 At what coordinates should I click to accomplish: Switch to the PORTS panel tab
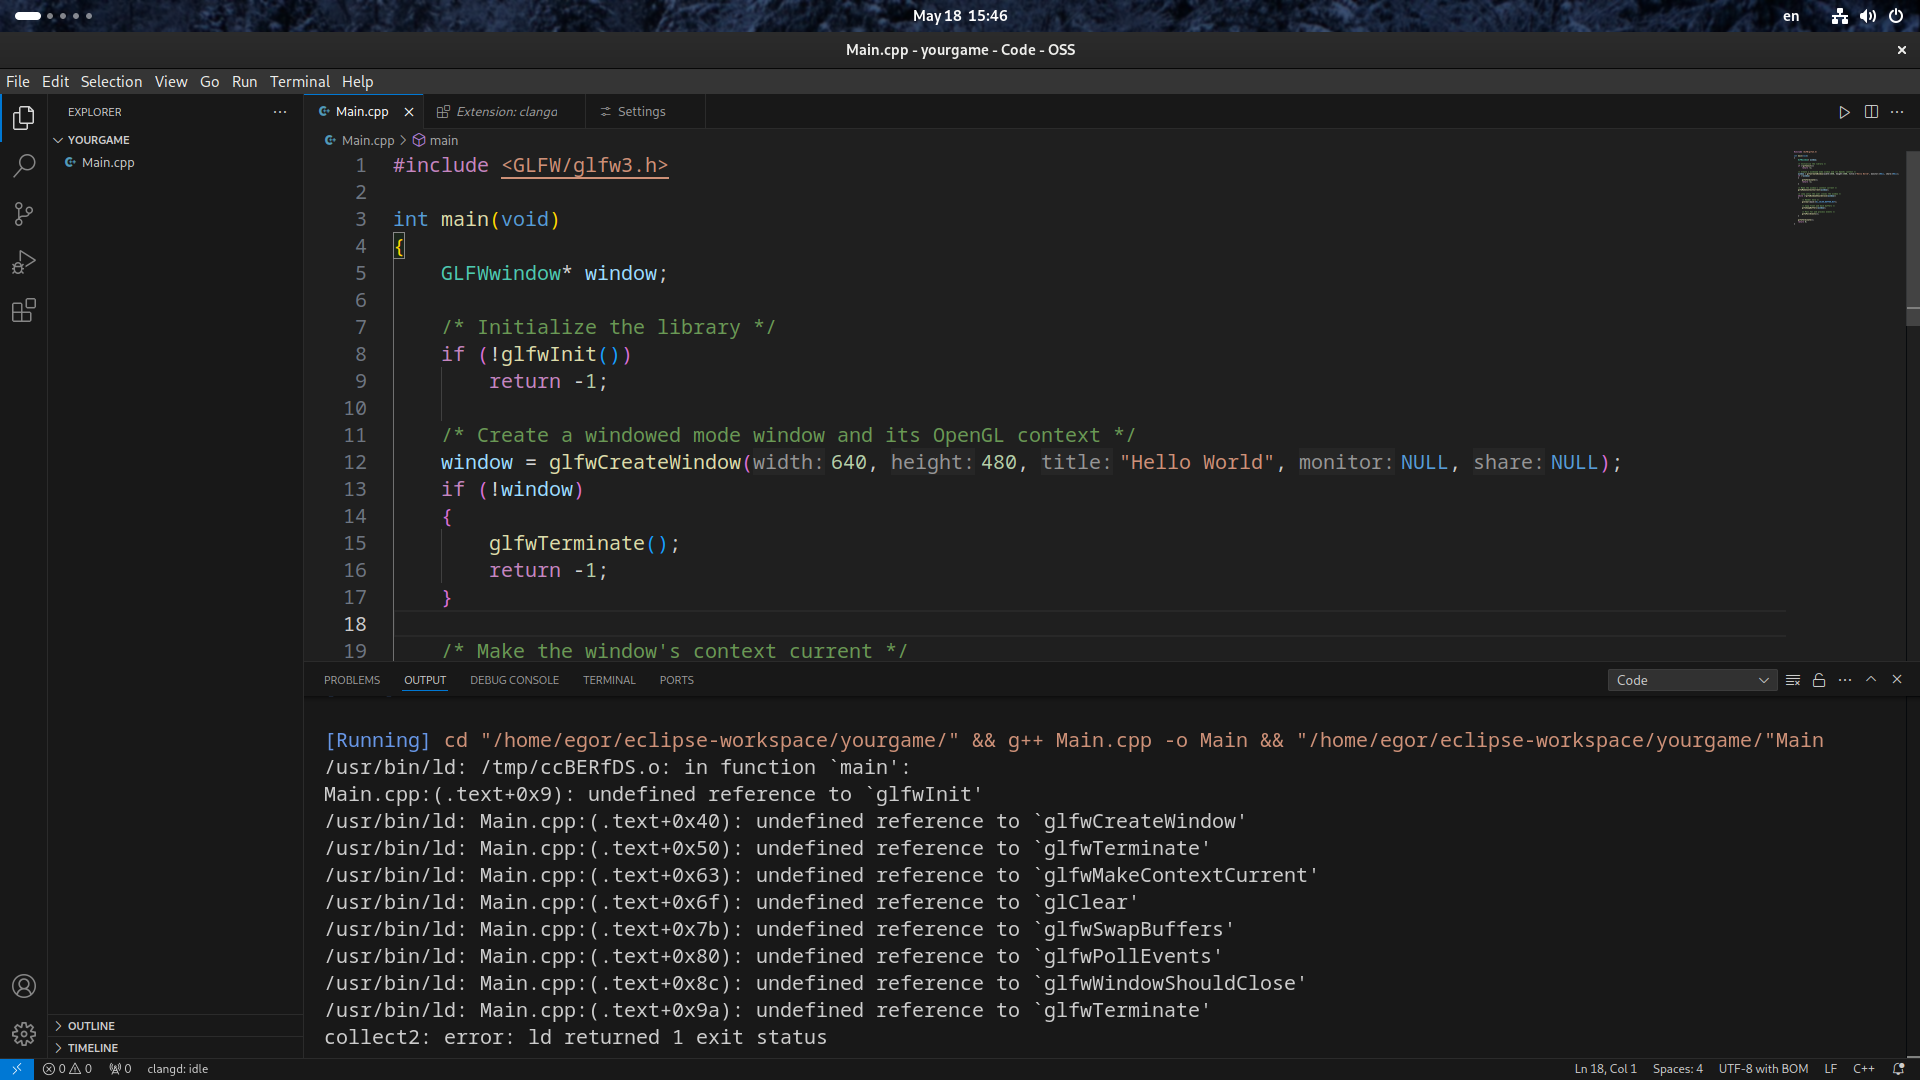[676, 680]
